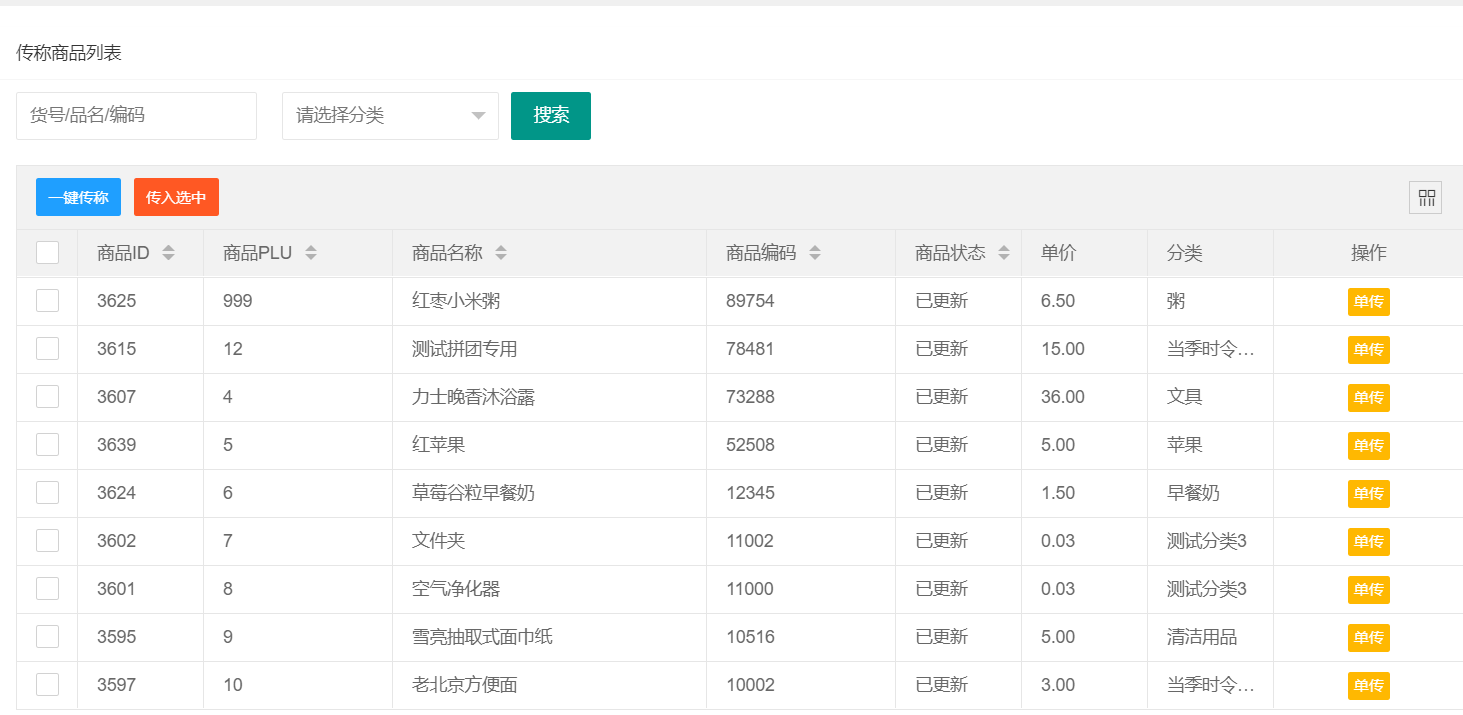Sort by 商品PLU column arrows
Viewport: 1463px width, 715px height.
click(x=311, y=253)
